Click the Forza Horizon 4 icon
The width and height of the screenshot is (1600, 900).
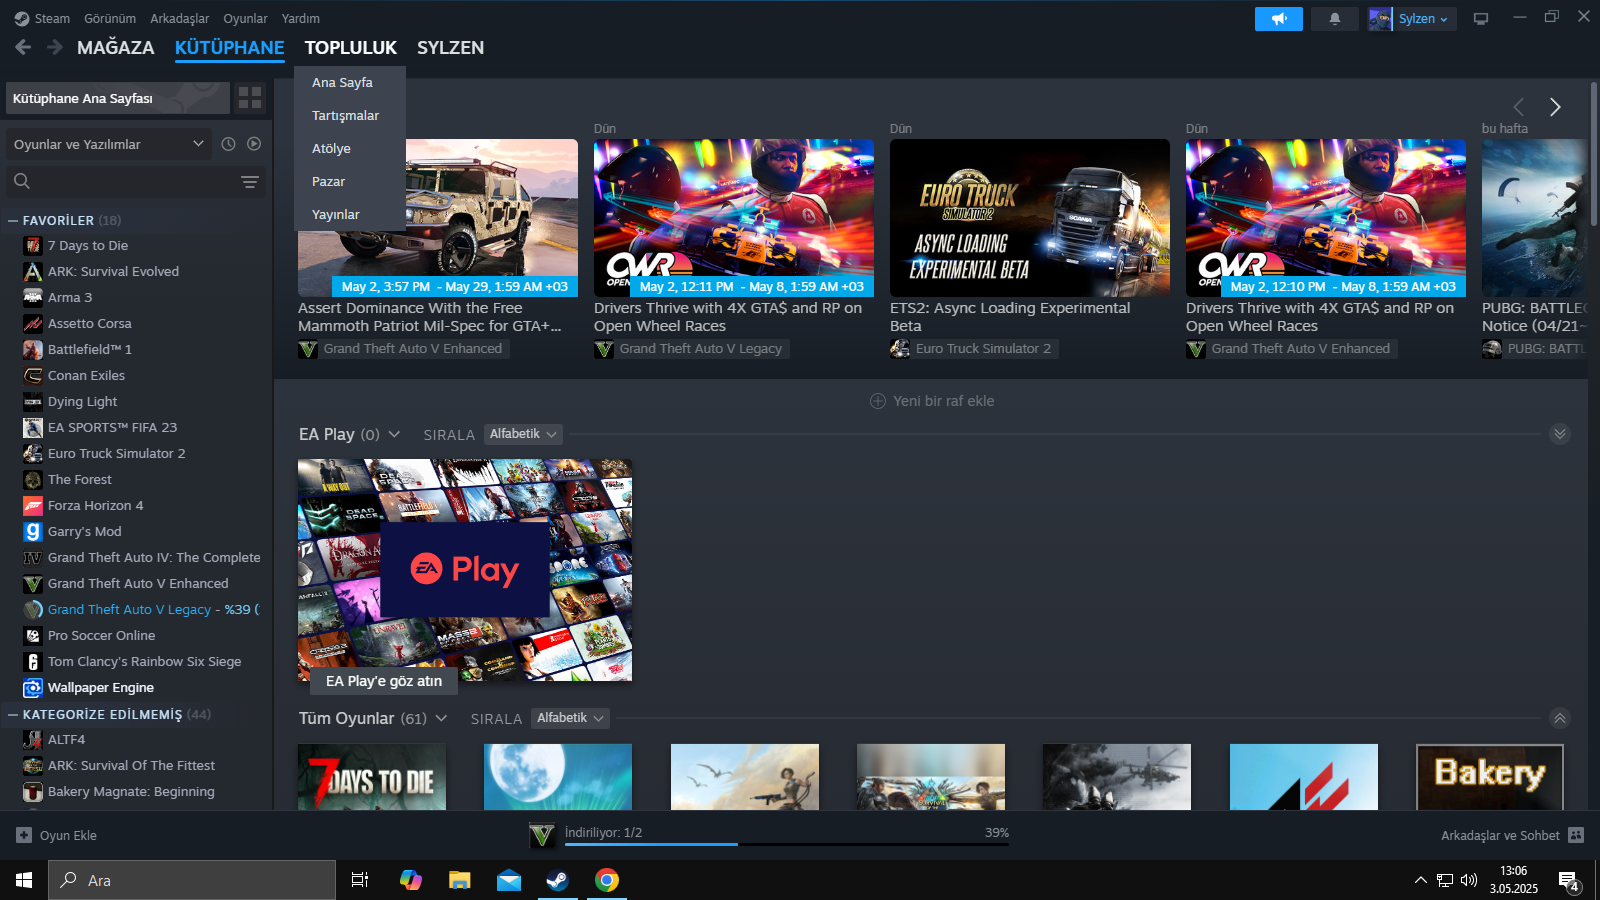(33, 505)
